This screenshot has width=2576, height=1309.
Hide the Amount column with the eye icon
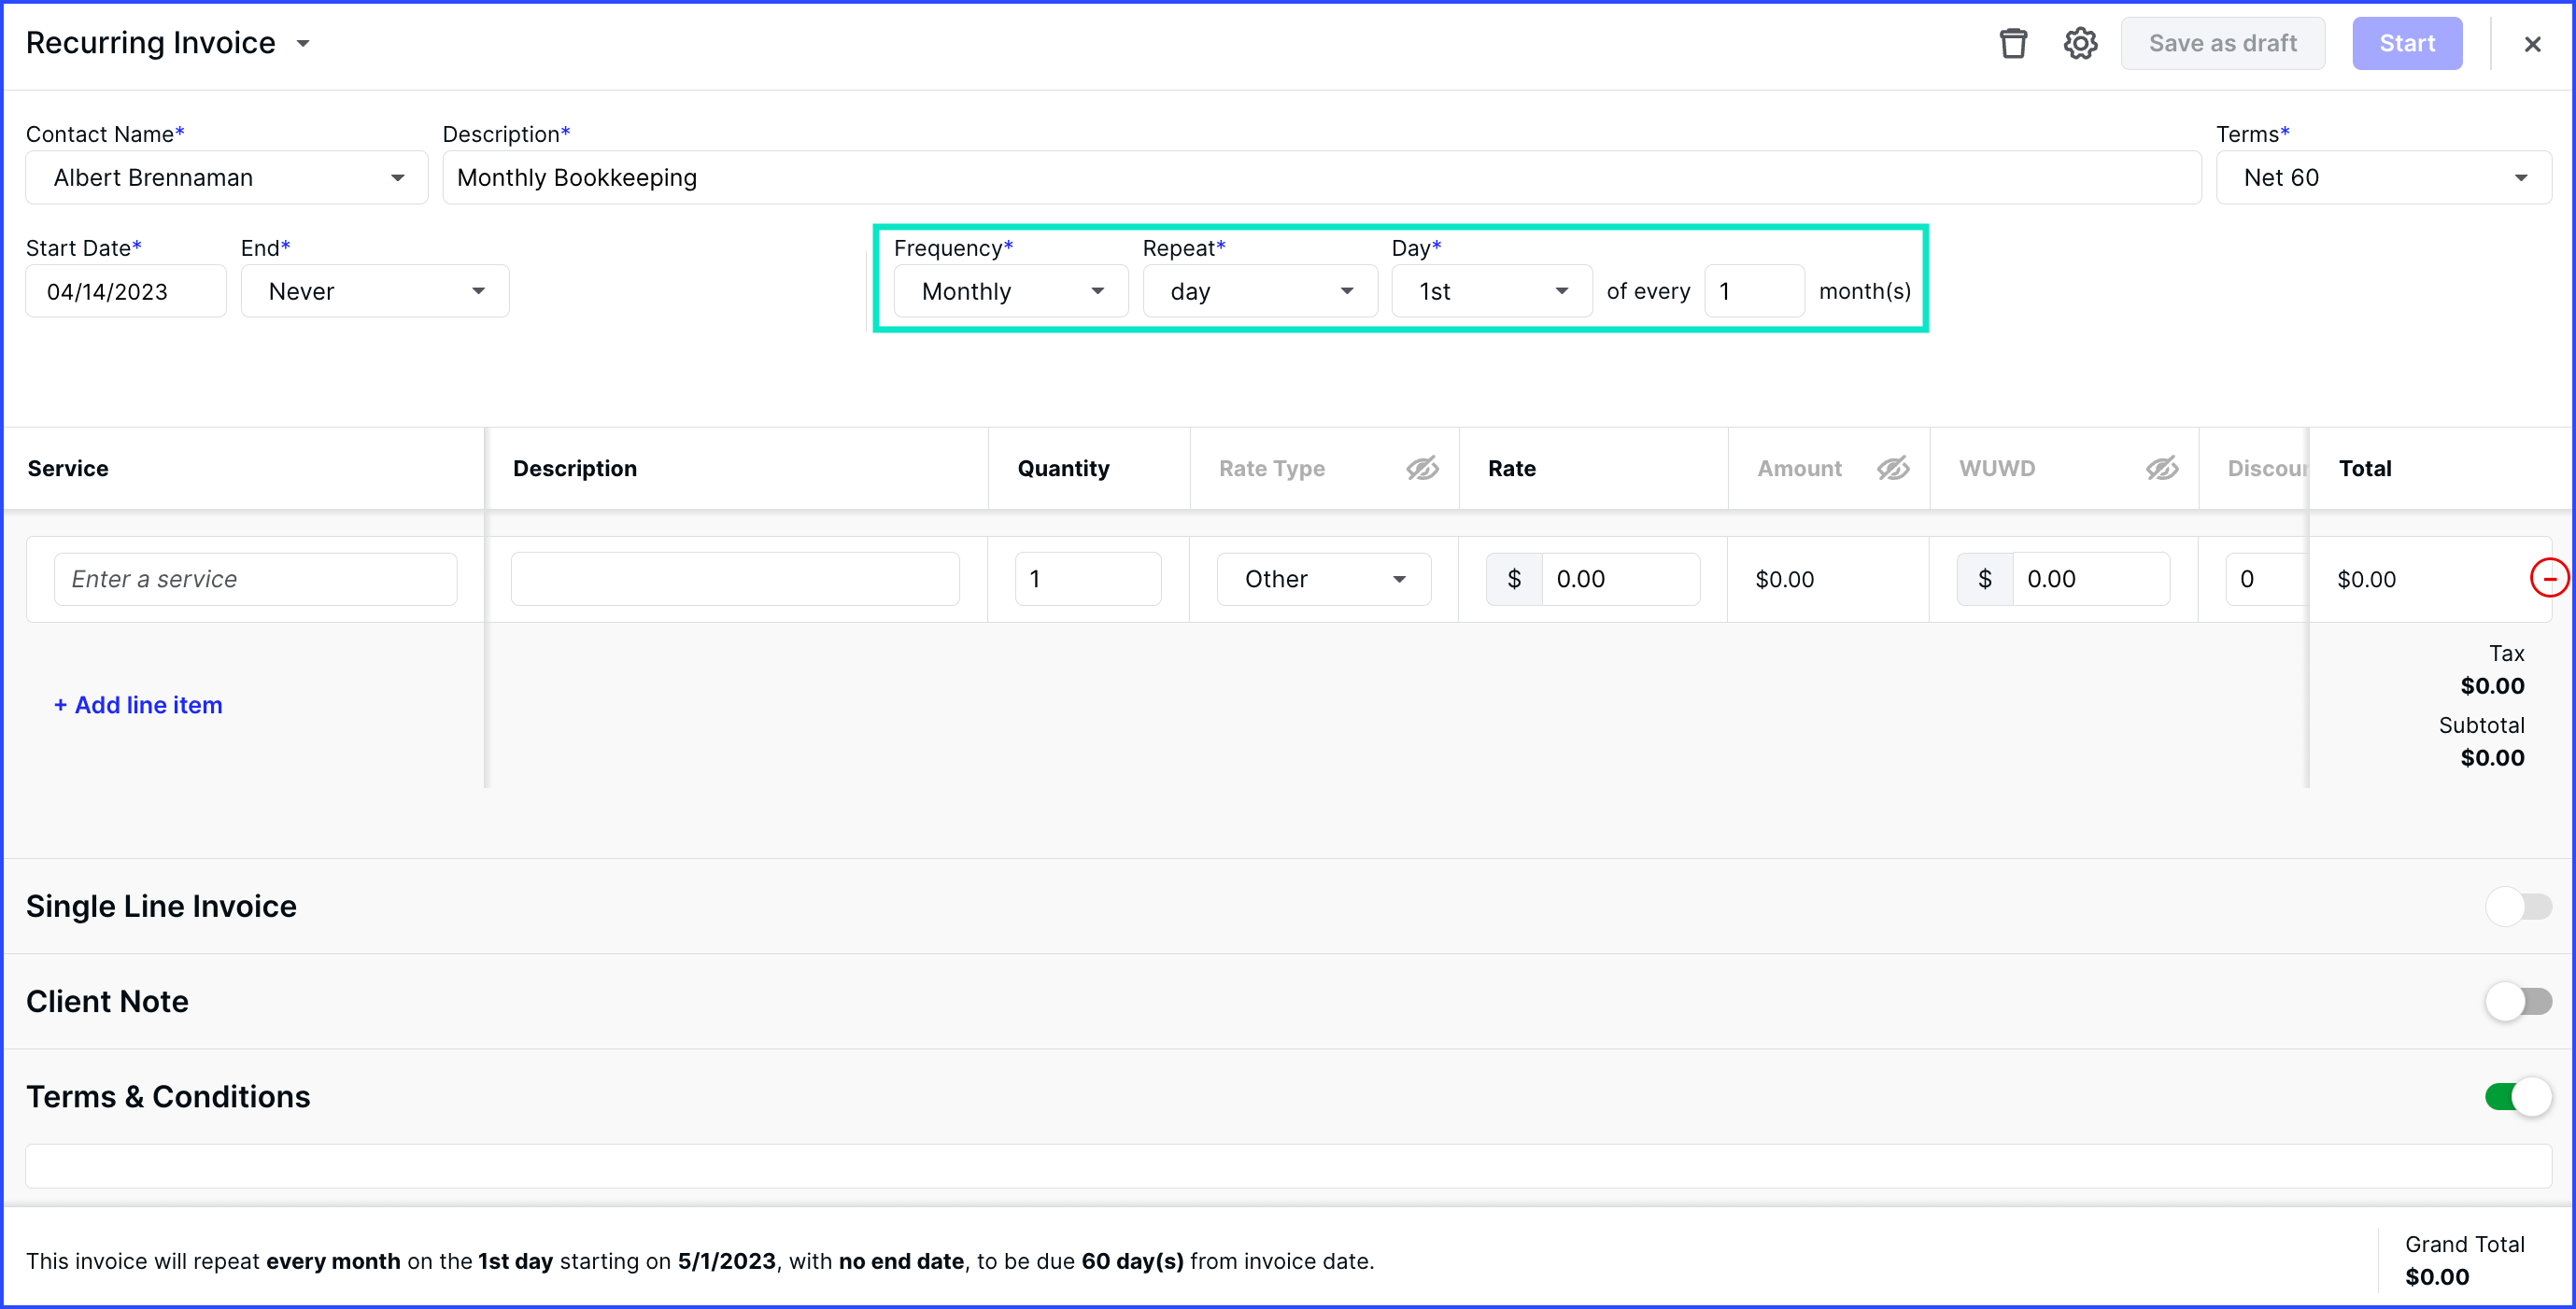1893,467
